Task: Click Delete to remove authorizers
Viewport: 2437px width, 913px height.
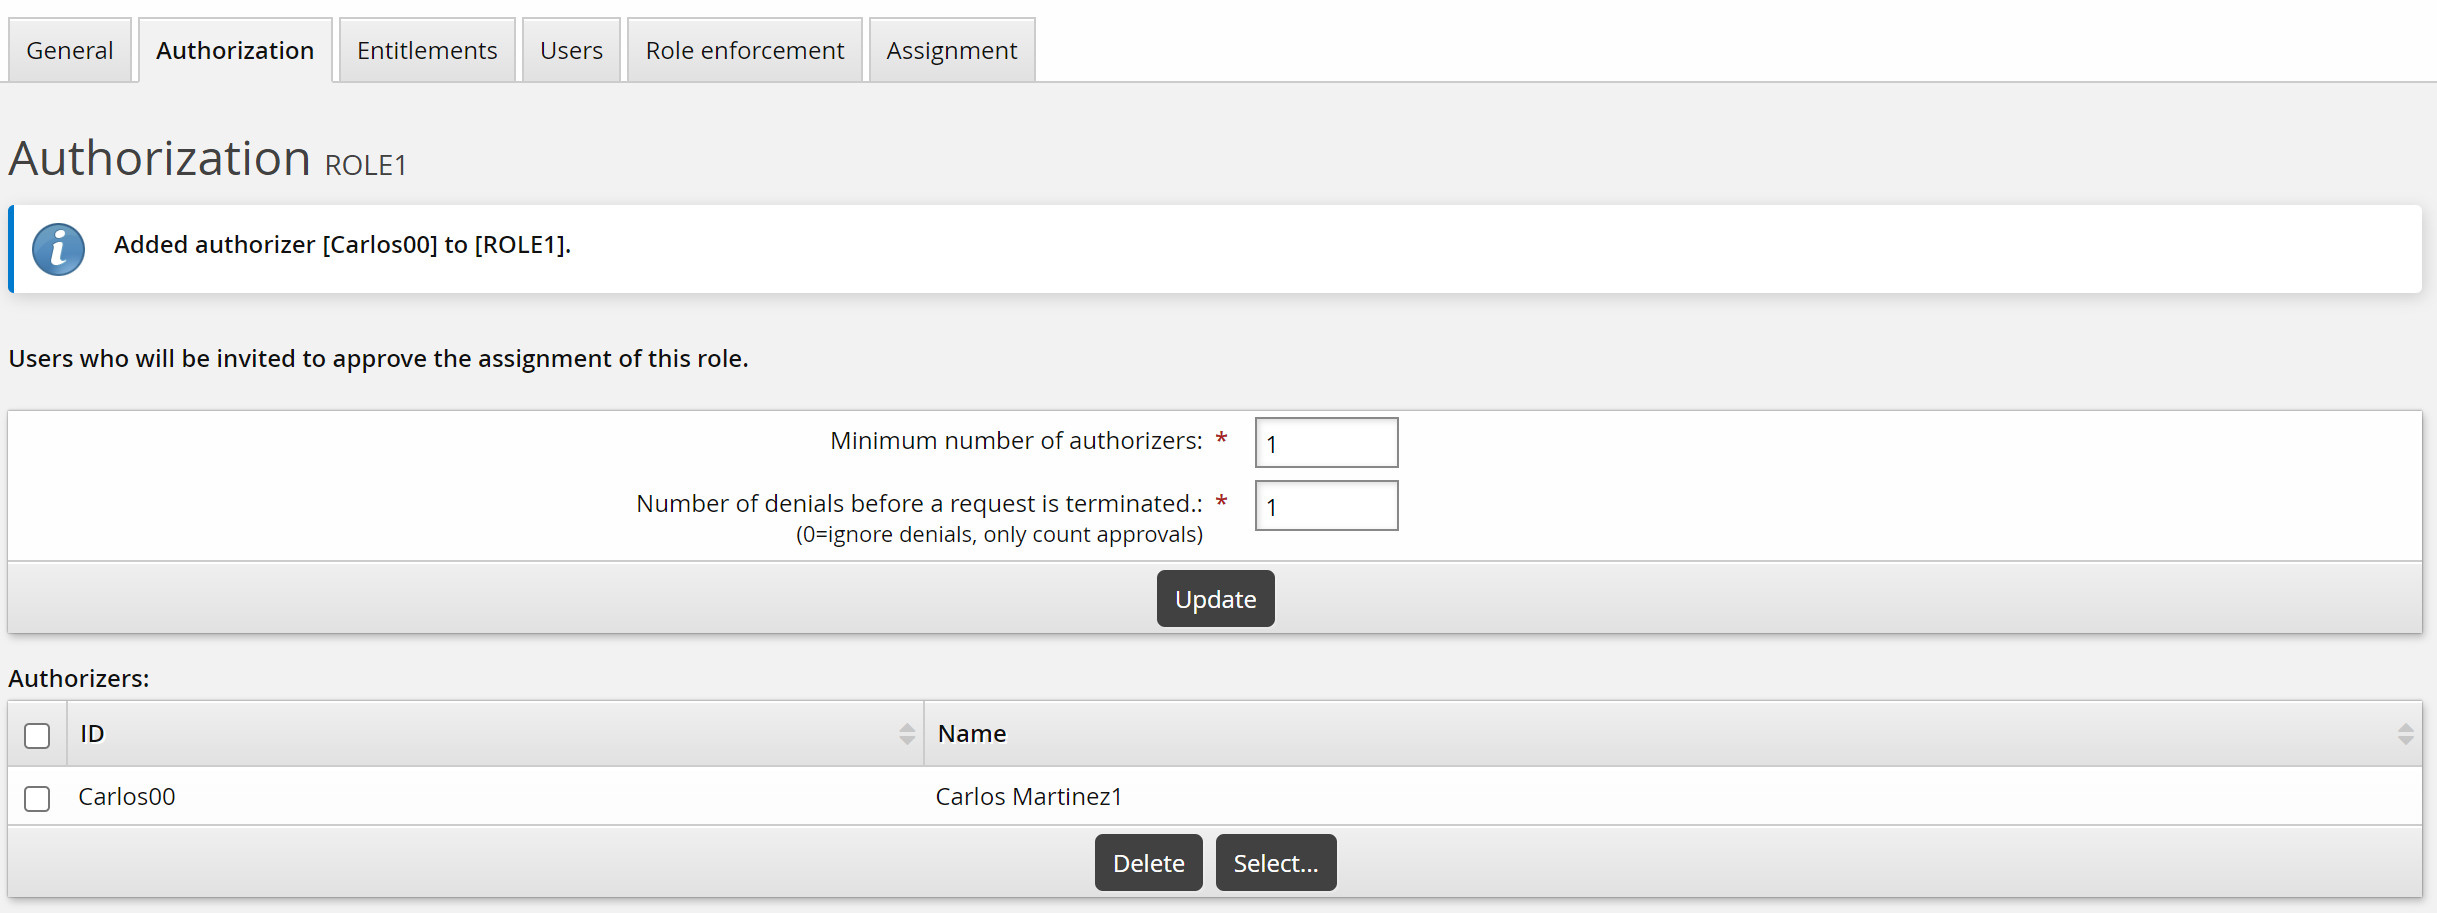Action: [x=1148, y=862]
